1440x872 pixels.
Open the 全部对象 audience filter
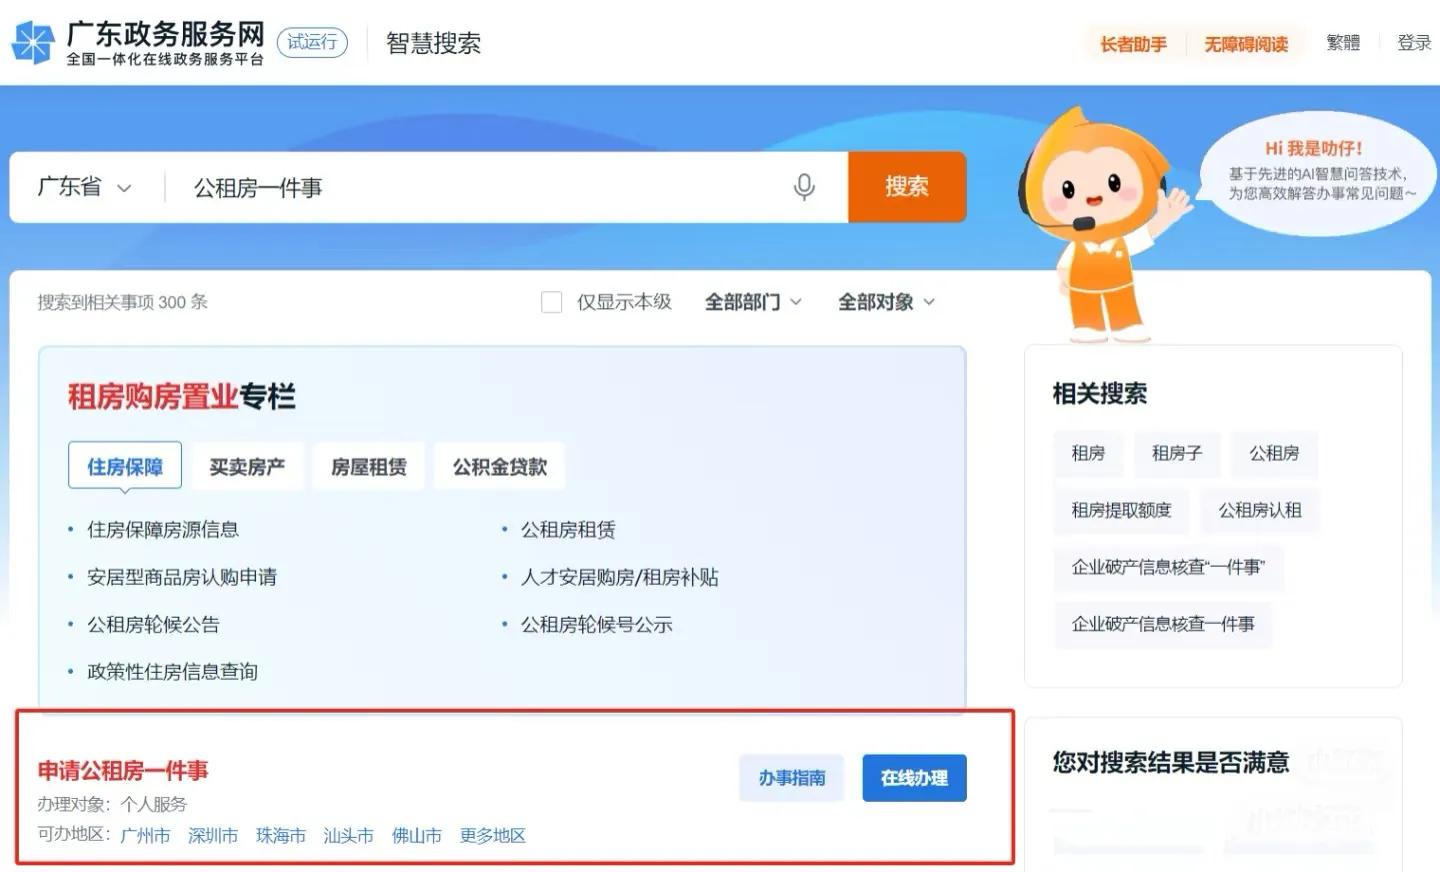pyautogui.click(x=884, y=301)
